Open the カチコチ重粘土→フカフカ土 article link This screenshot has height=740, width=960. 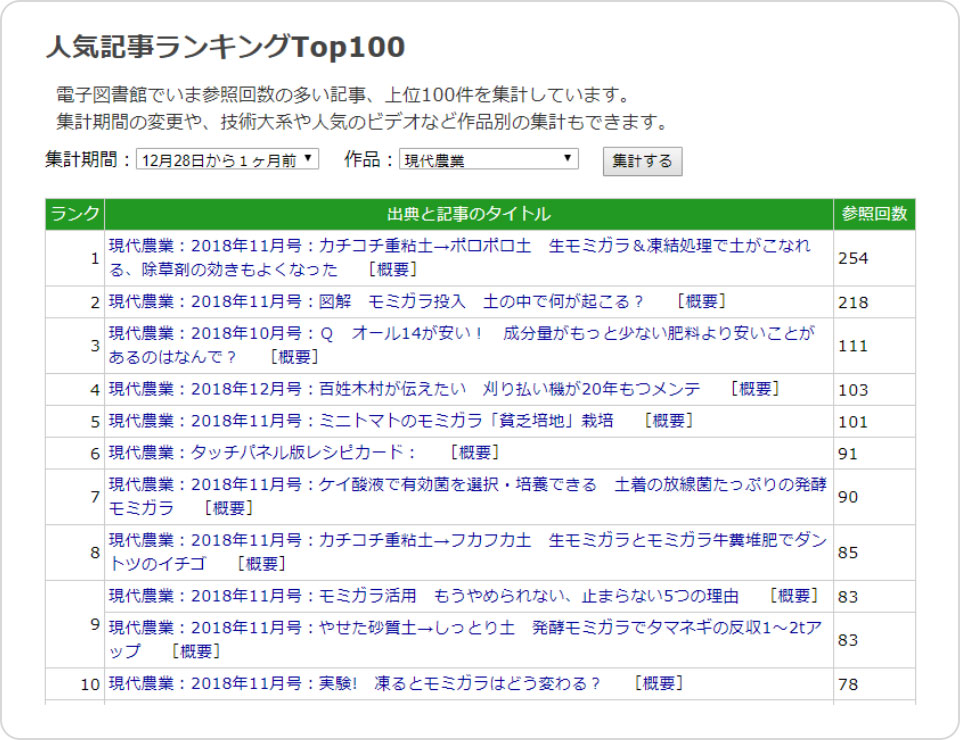[468, 551]
